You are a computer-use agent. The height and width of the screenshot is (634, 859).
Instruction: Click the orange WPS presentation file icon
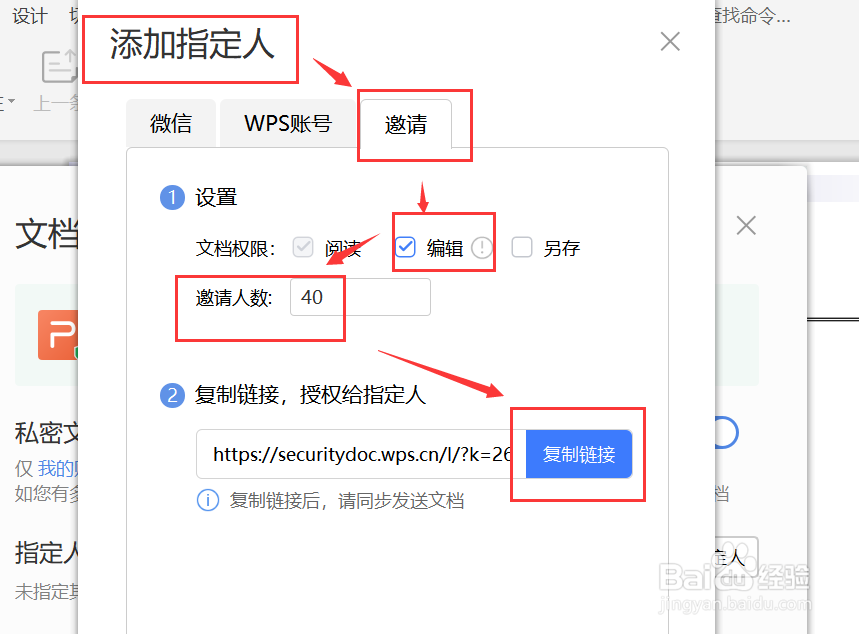coord(58,335)
